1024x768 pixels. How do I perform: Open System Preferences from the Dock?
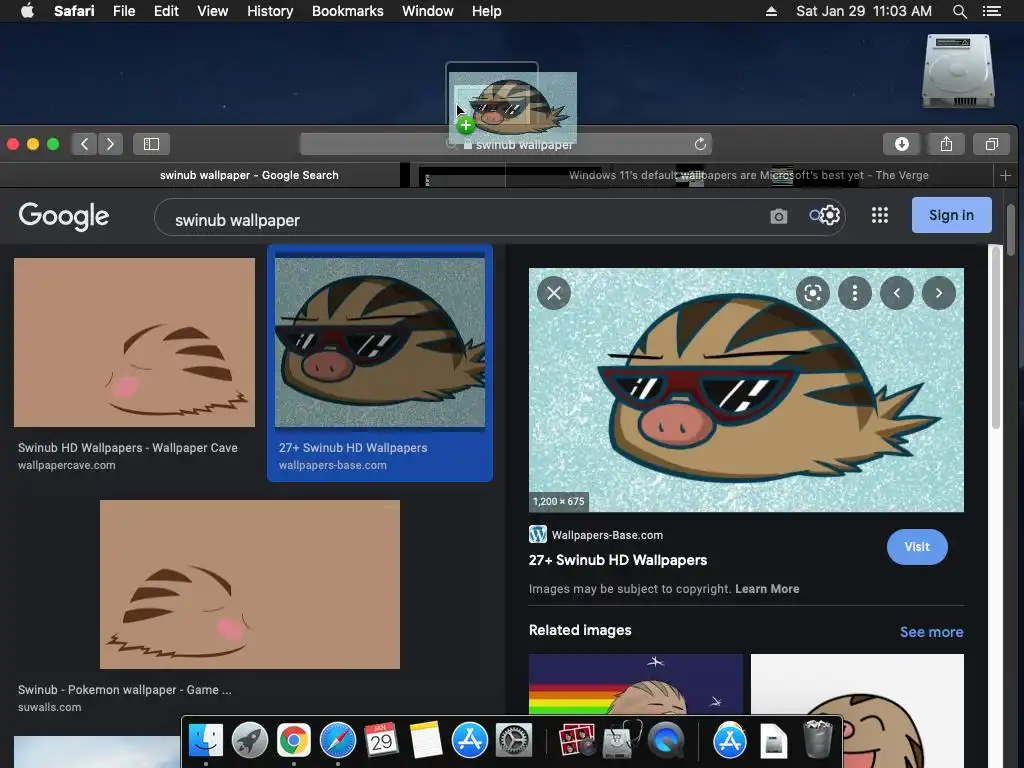(x=514, y=741)
